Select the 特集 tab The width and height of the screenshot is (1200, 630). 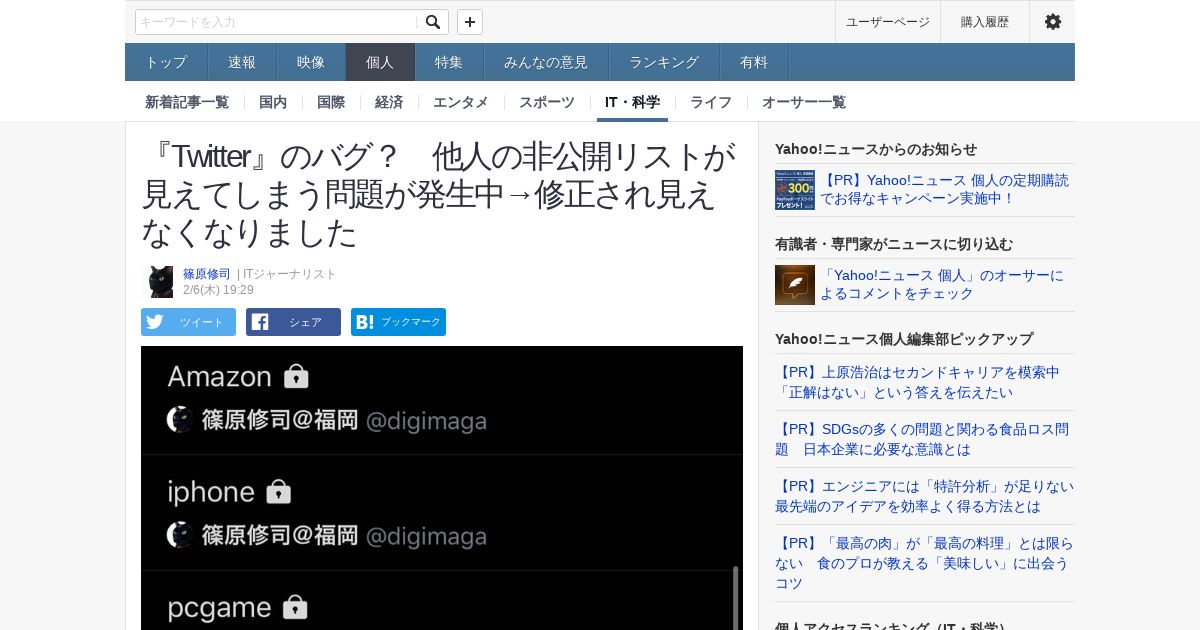pos(449,62)
